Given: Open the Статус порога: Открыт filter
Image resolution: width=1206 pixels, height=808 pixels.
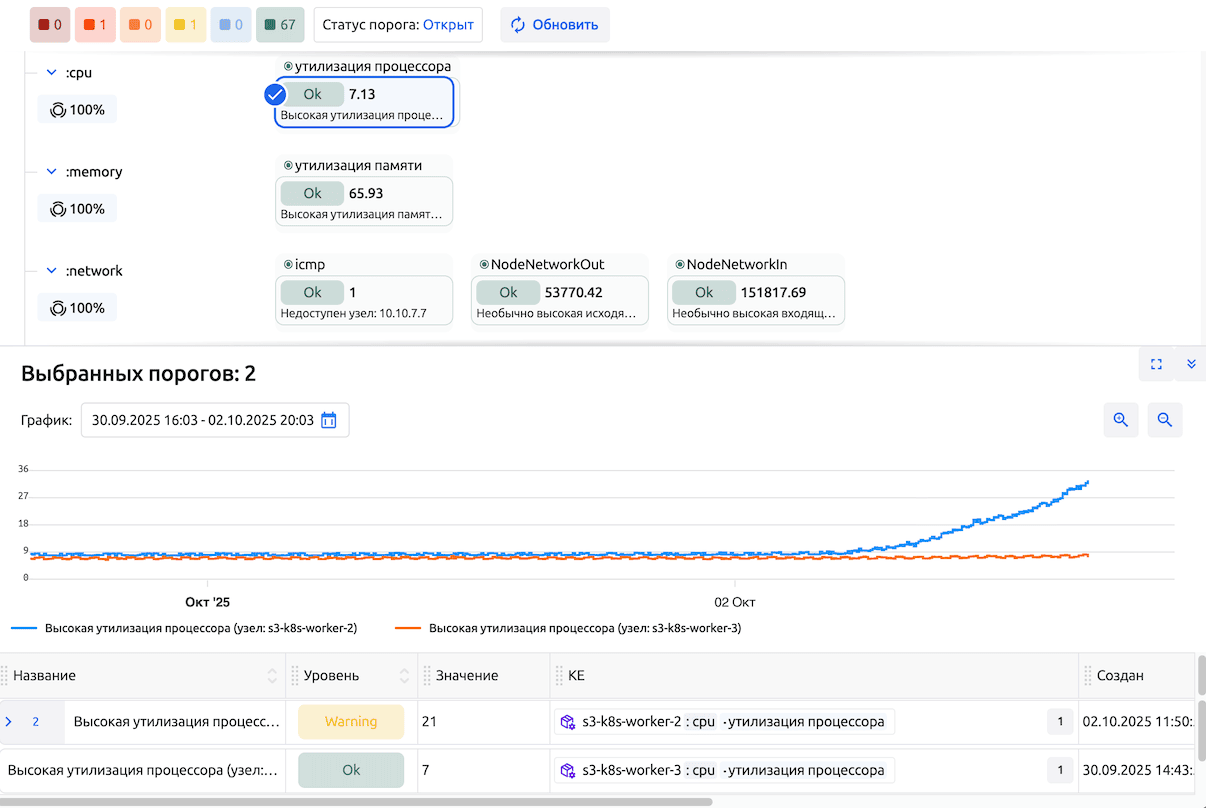Looking at the screenshot, I should [398, 25].
